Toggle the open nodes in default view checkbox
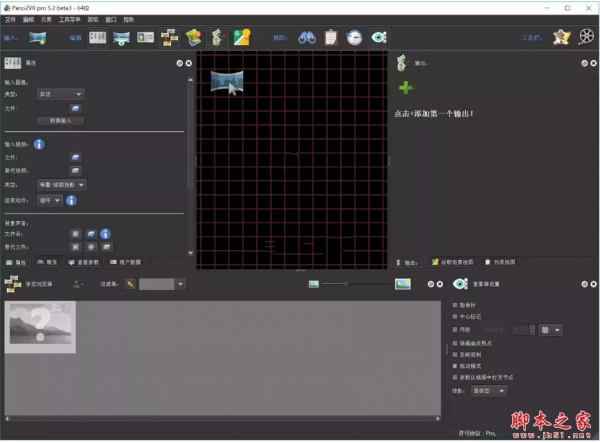The width and height of the screenshot is (600, 443). pyautogui.click(x=455, y=378)
